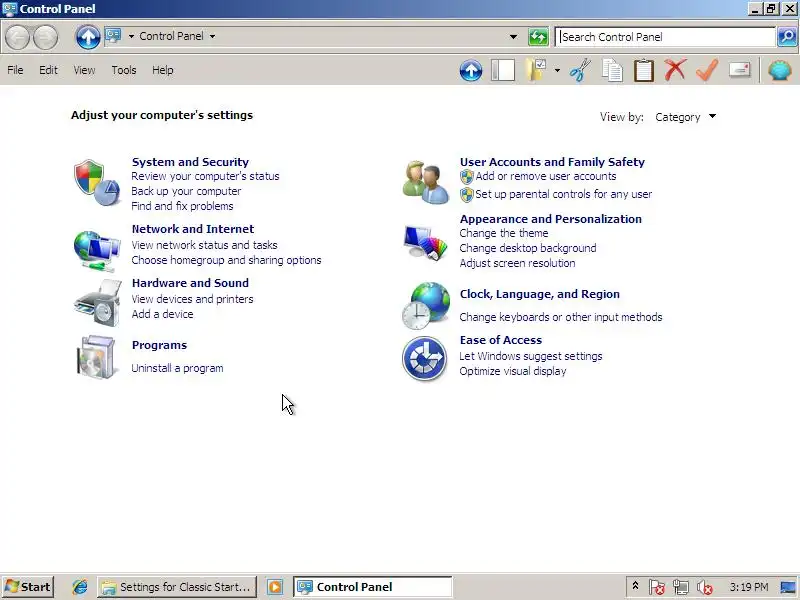Viewport: 800px width, 600px height.
Task: Click the Back navigation arrow button
Action: click(17, 37)
